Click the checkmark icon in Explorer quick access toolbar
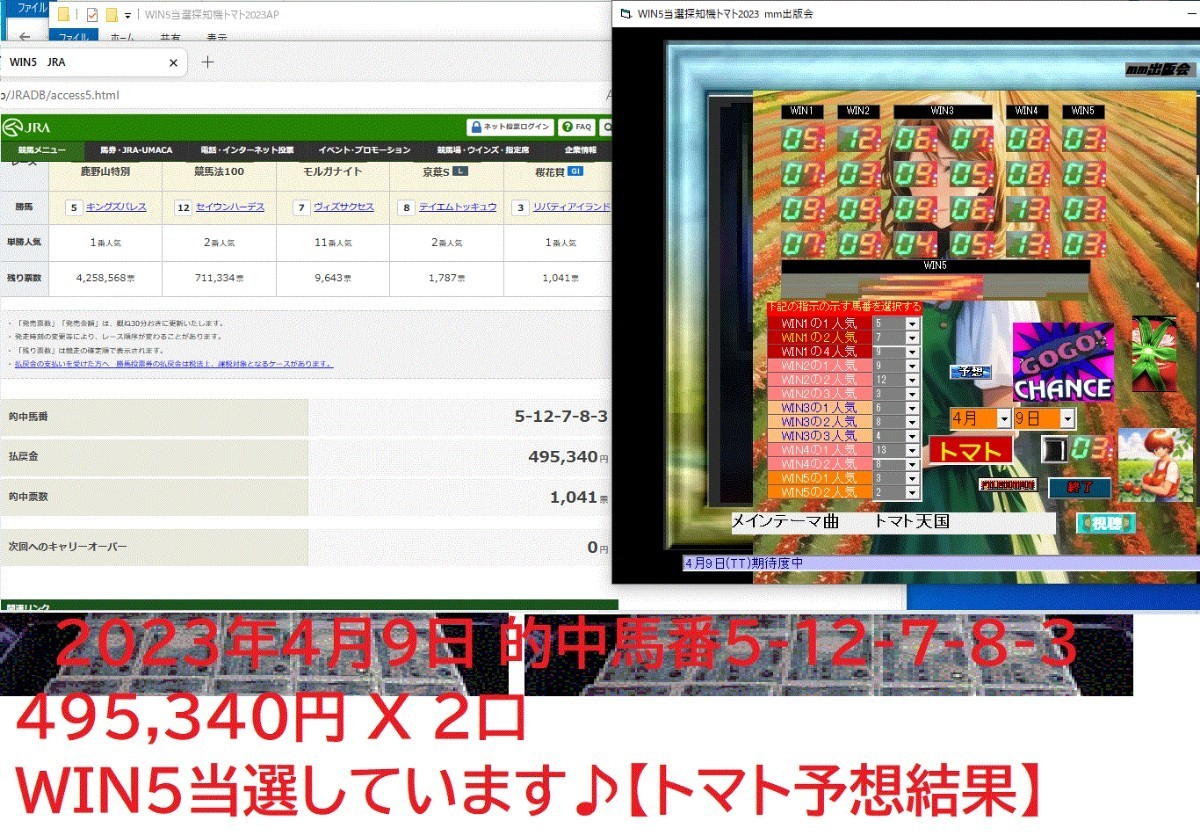 coord(90,14)
